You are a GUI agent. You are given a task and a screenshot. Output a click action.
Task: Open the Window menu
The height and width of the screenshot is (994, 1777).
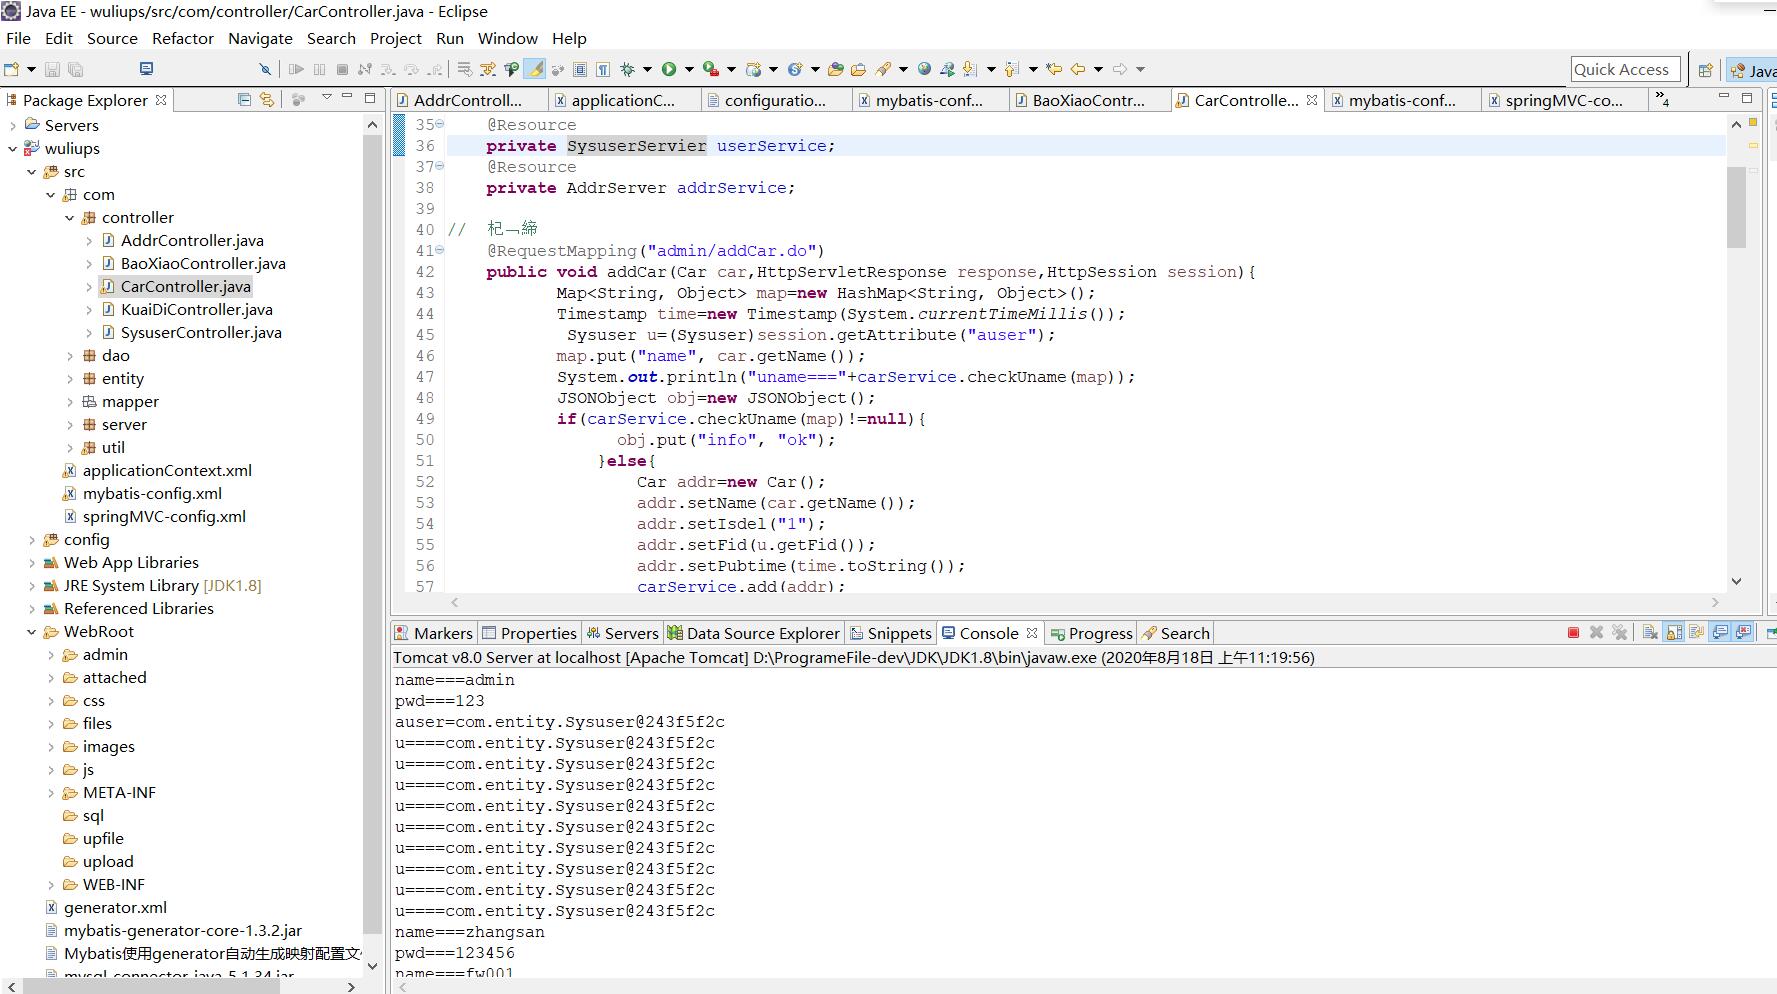coord(508,38)
